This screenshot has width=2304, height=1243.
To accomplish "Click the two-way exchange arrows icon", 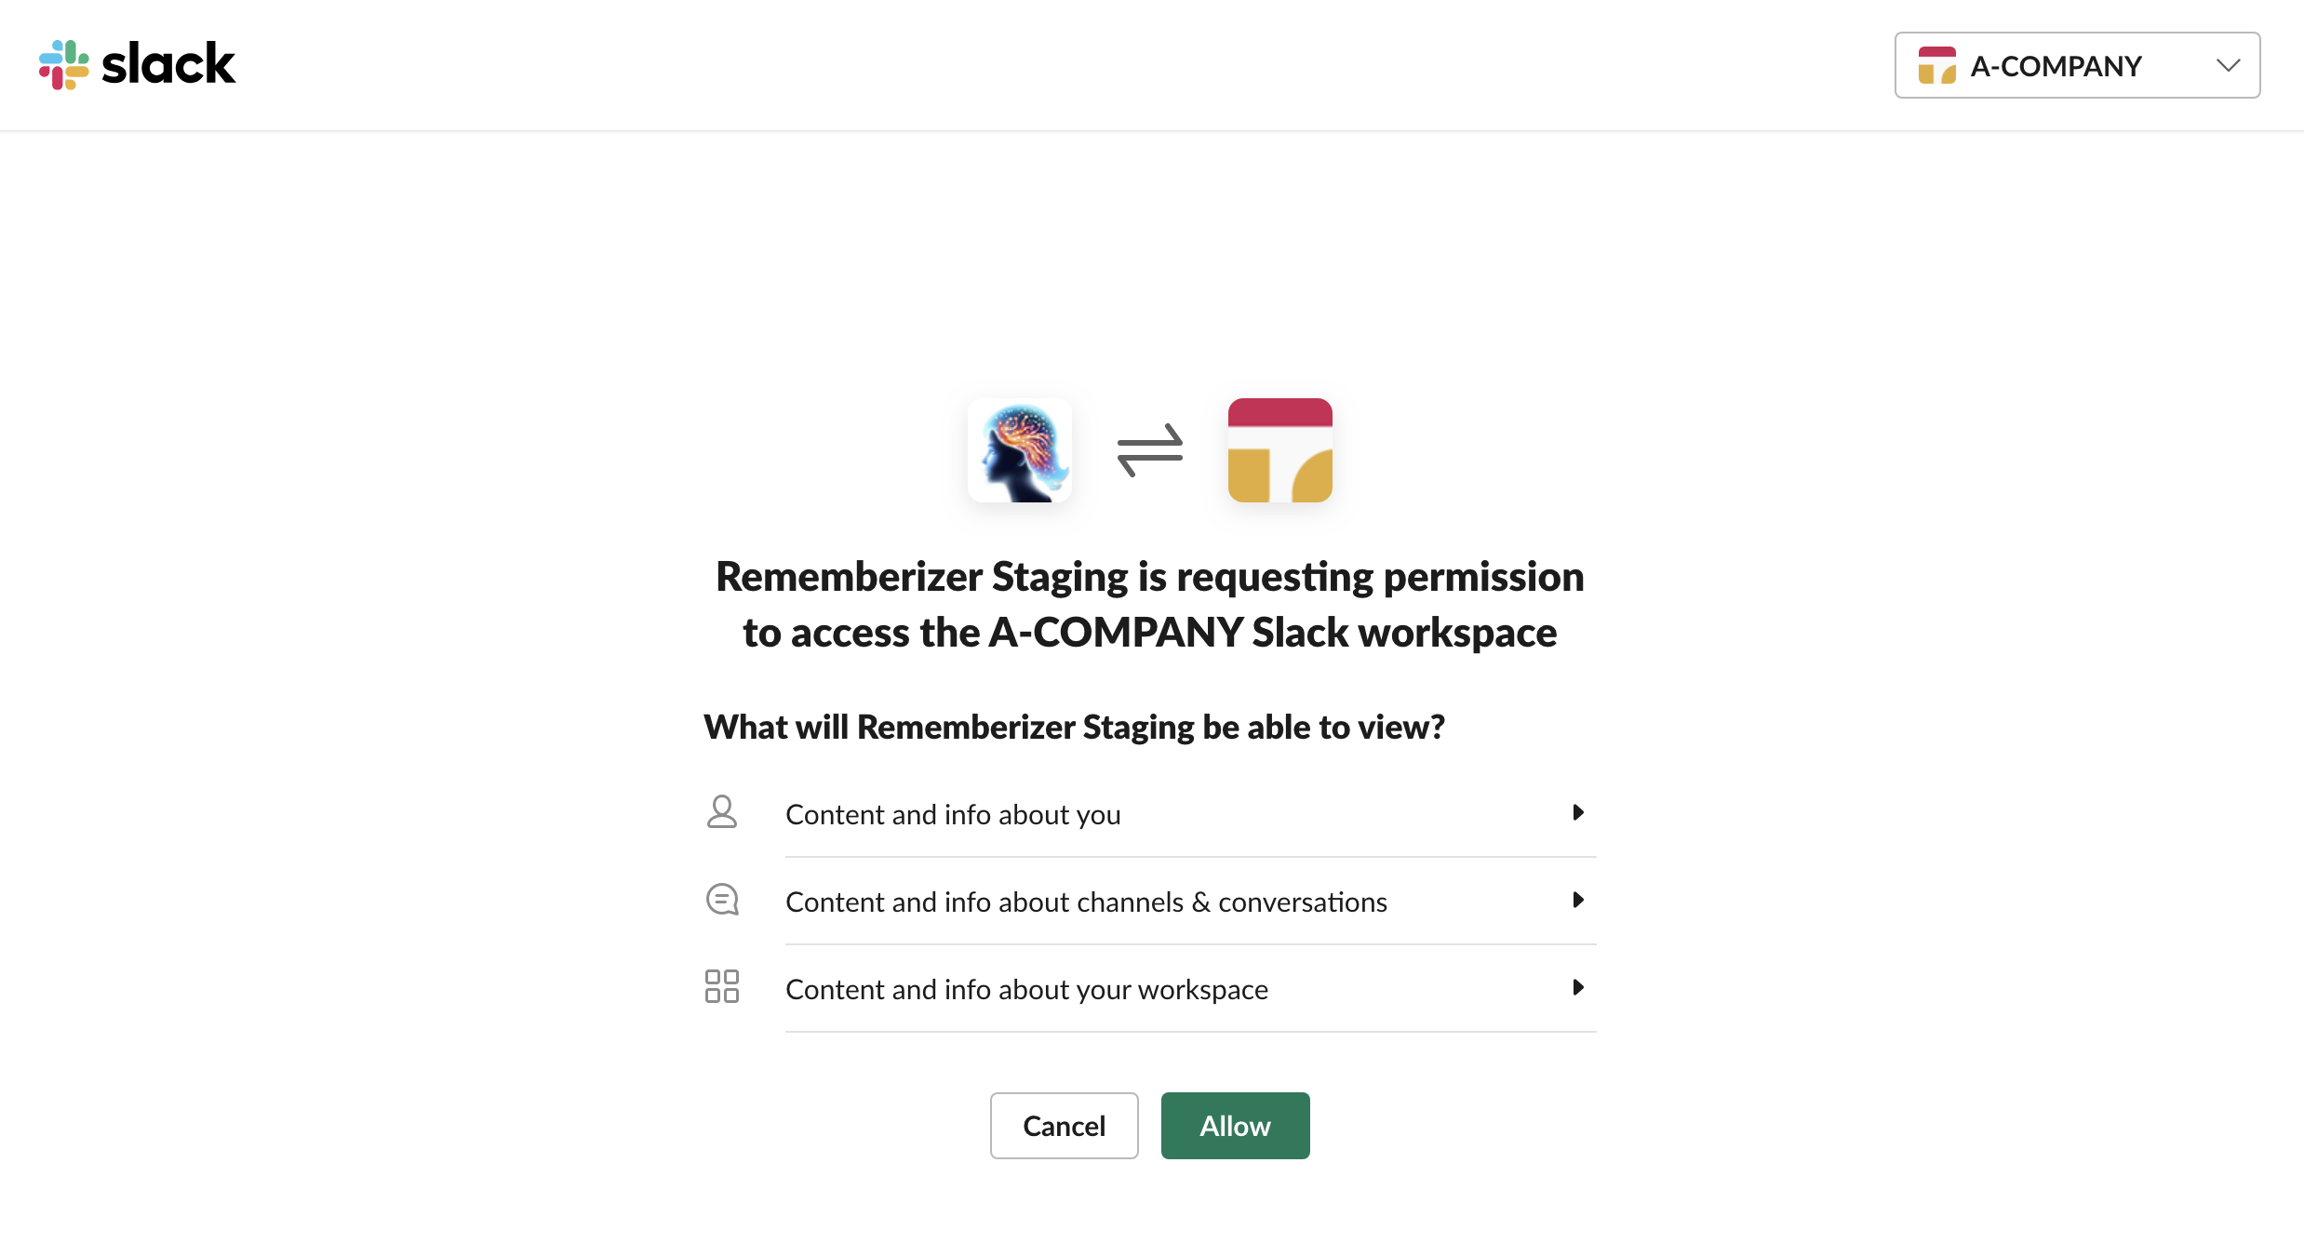I will coord(1149,450).
